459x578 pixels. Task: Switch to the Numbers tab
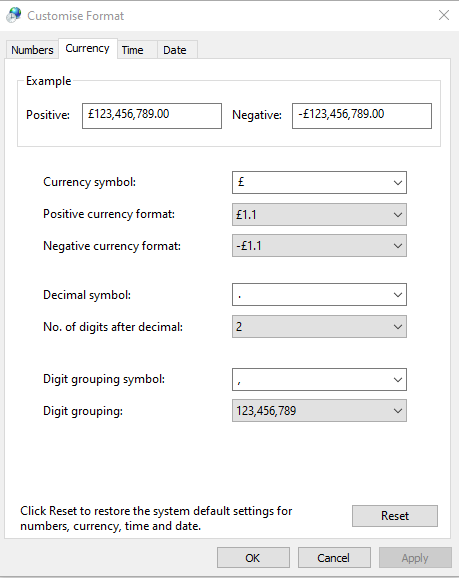pyautogui.click(x=32, y=50)
